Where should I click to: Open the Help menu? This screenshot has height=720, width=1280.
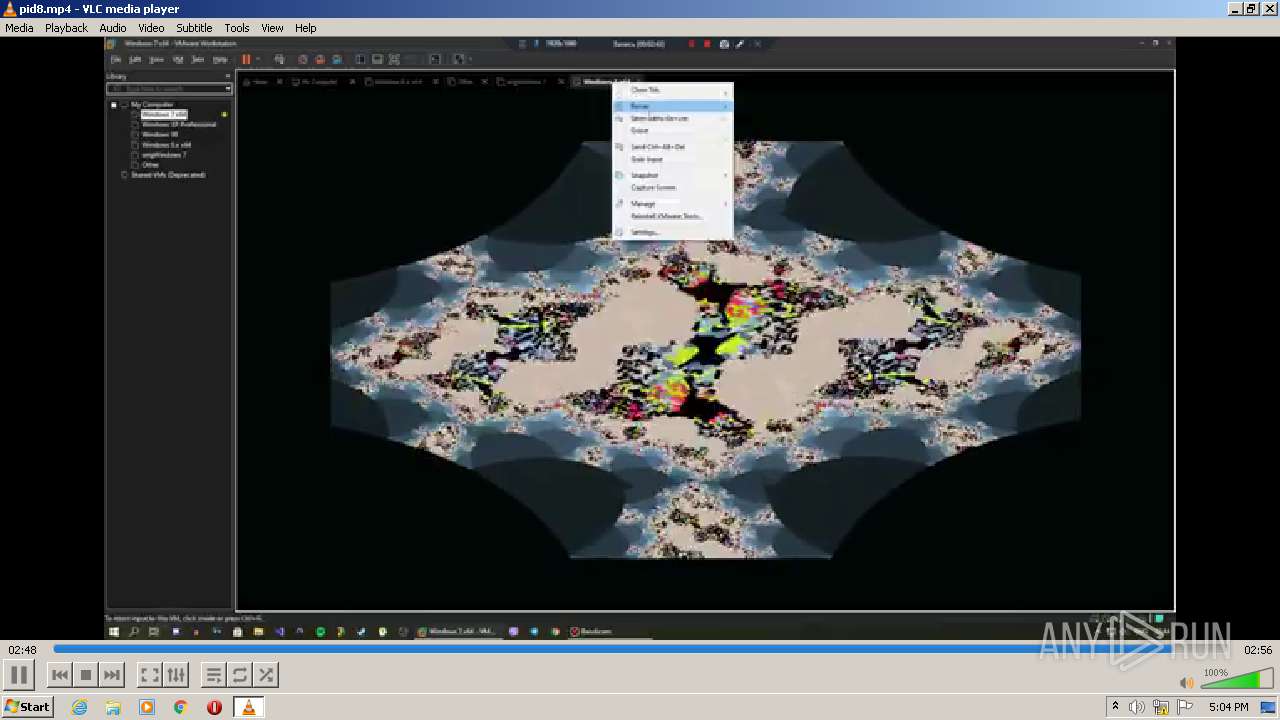(306, 28)
